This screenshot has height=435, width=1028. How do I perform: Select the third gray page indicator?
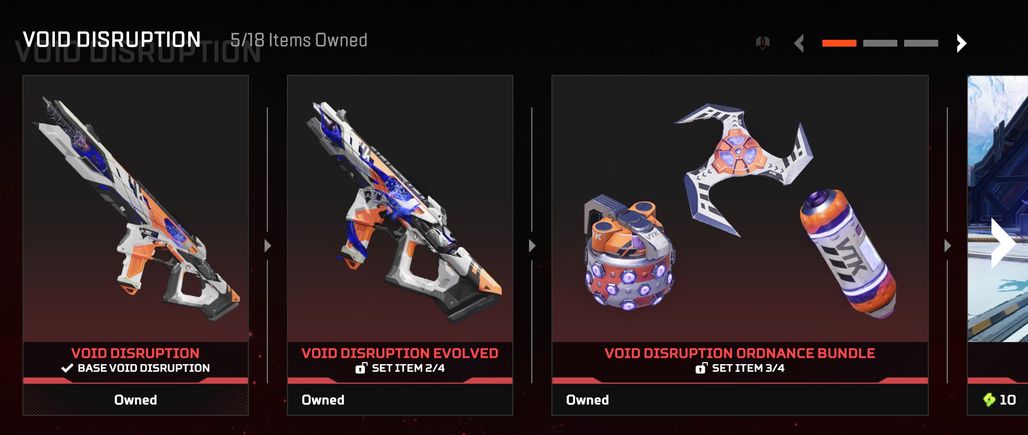[x=920, y=43]
